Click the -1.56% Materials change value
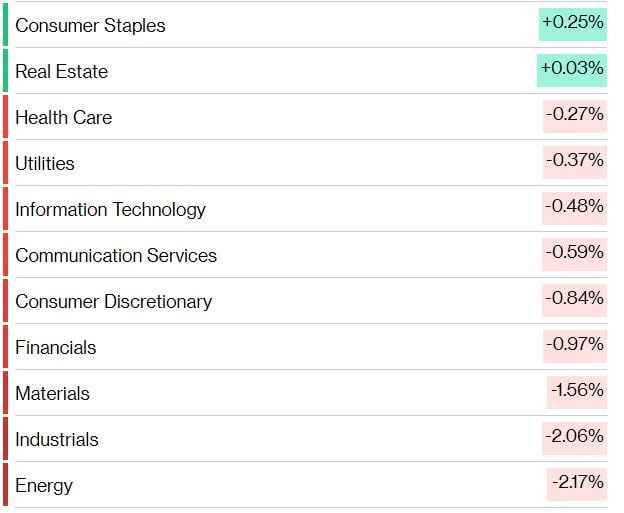 [576, 391]
